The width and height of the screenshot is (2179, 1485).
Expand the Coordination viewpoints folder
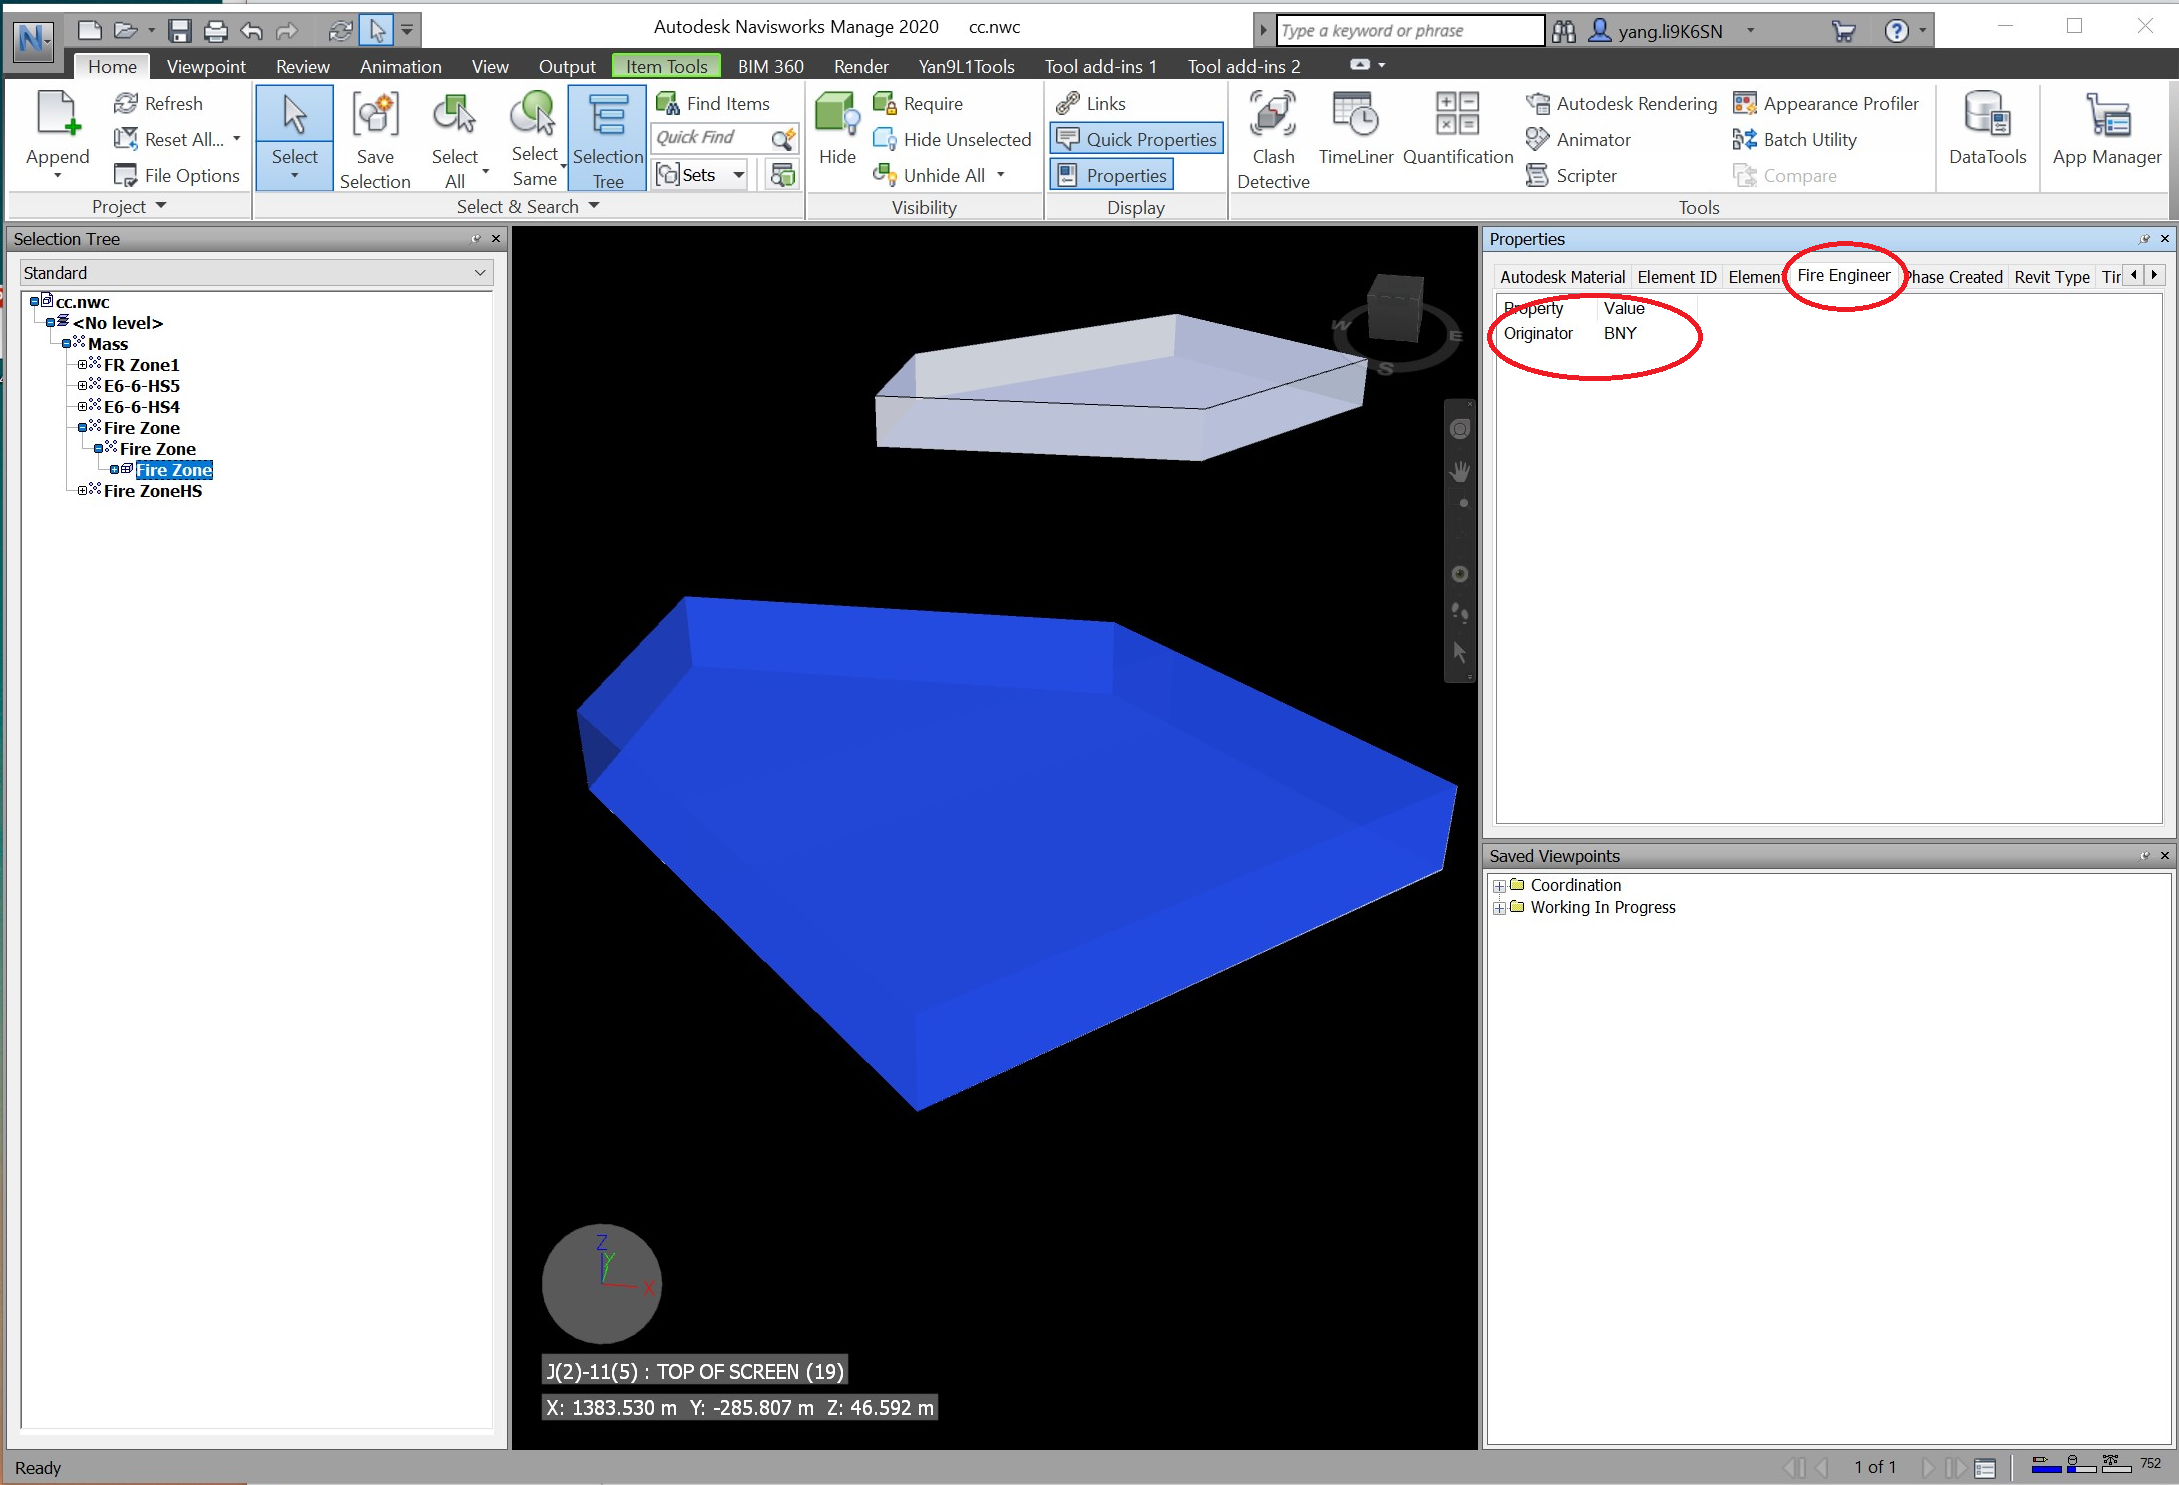pyautogui.click(x=1498, y=886)
